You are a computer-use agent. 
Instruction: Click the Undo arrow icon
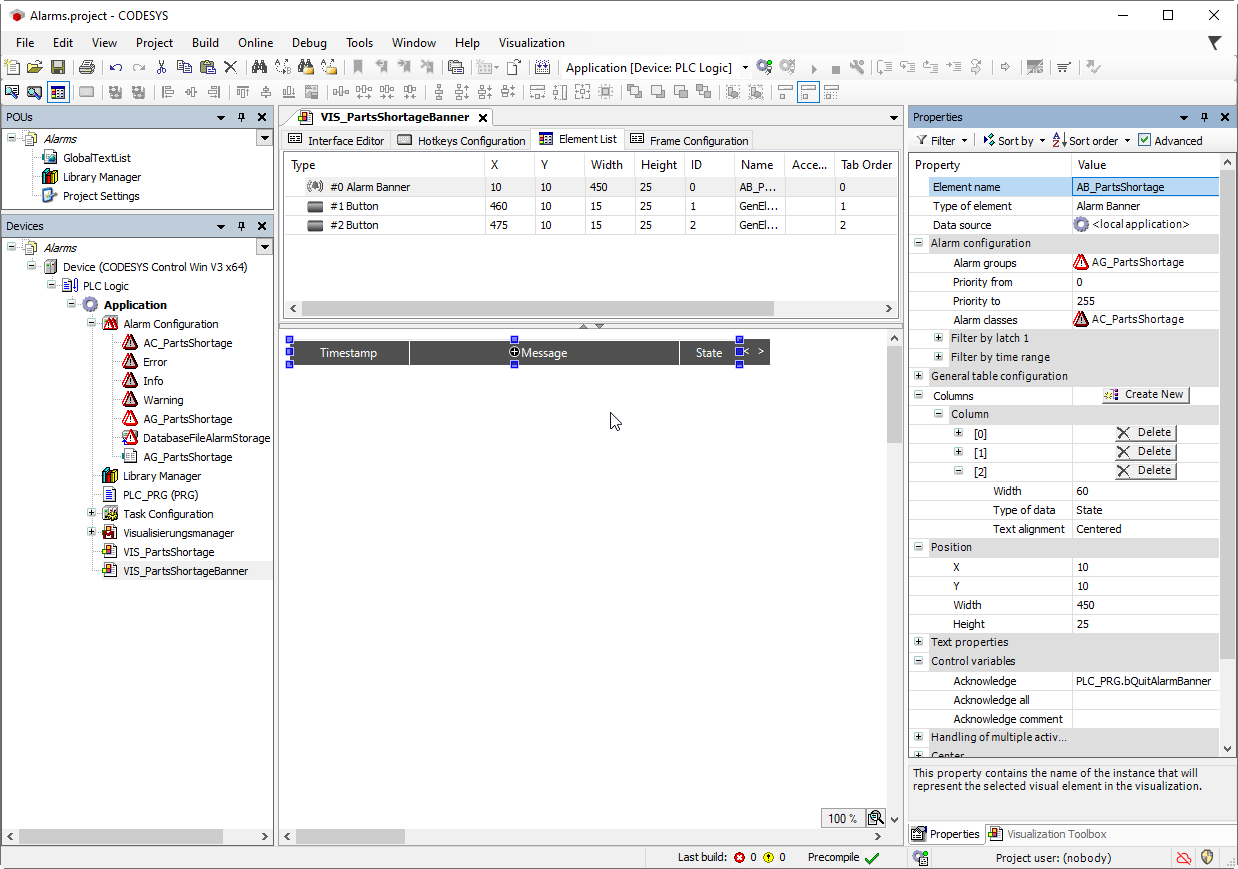point(116,67)
